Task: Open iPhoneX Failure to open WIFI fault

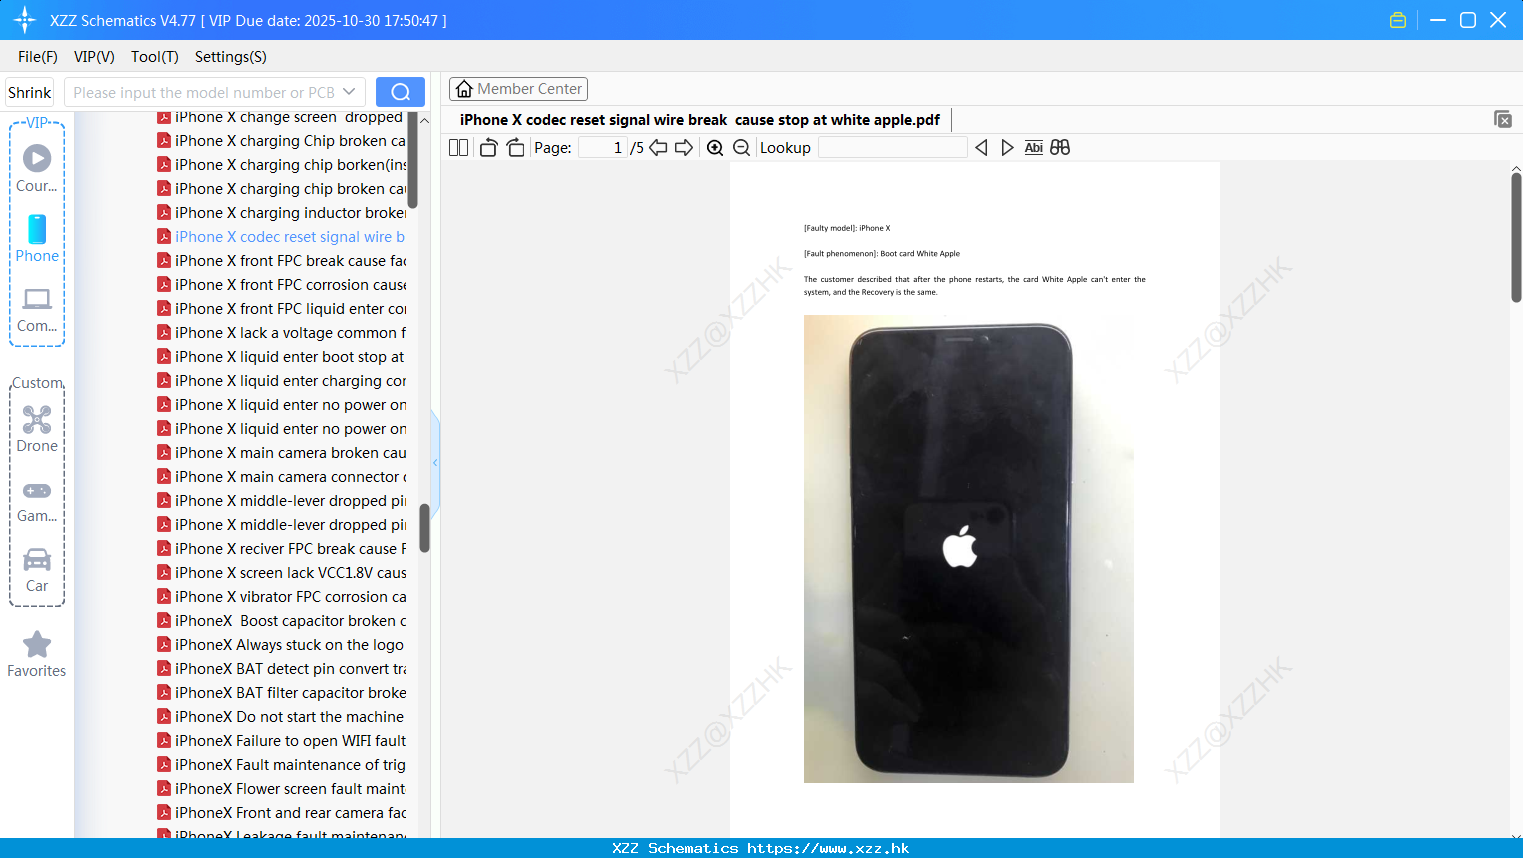Action: (x=281, y=741)
